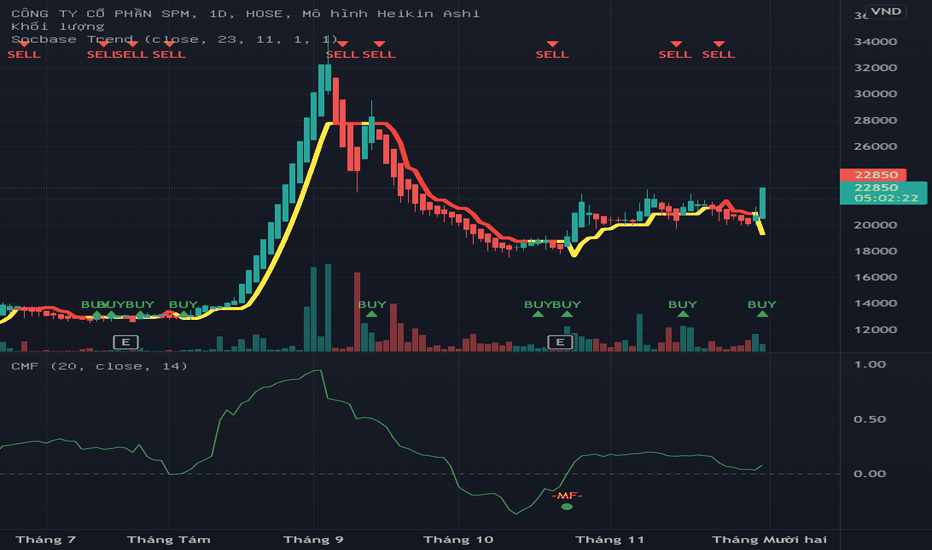Click the rightmost BUY arrow signal
Screen dimensions: 932x550
click(762, 314)
